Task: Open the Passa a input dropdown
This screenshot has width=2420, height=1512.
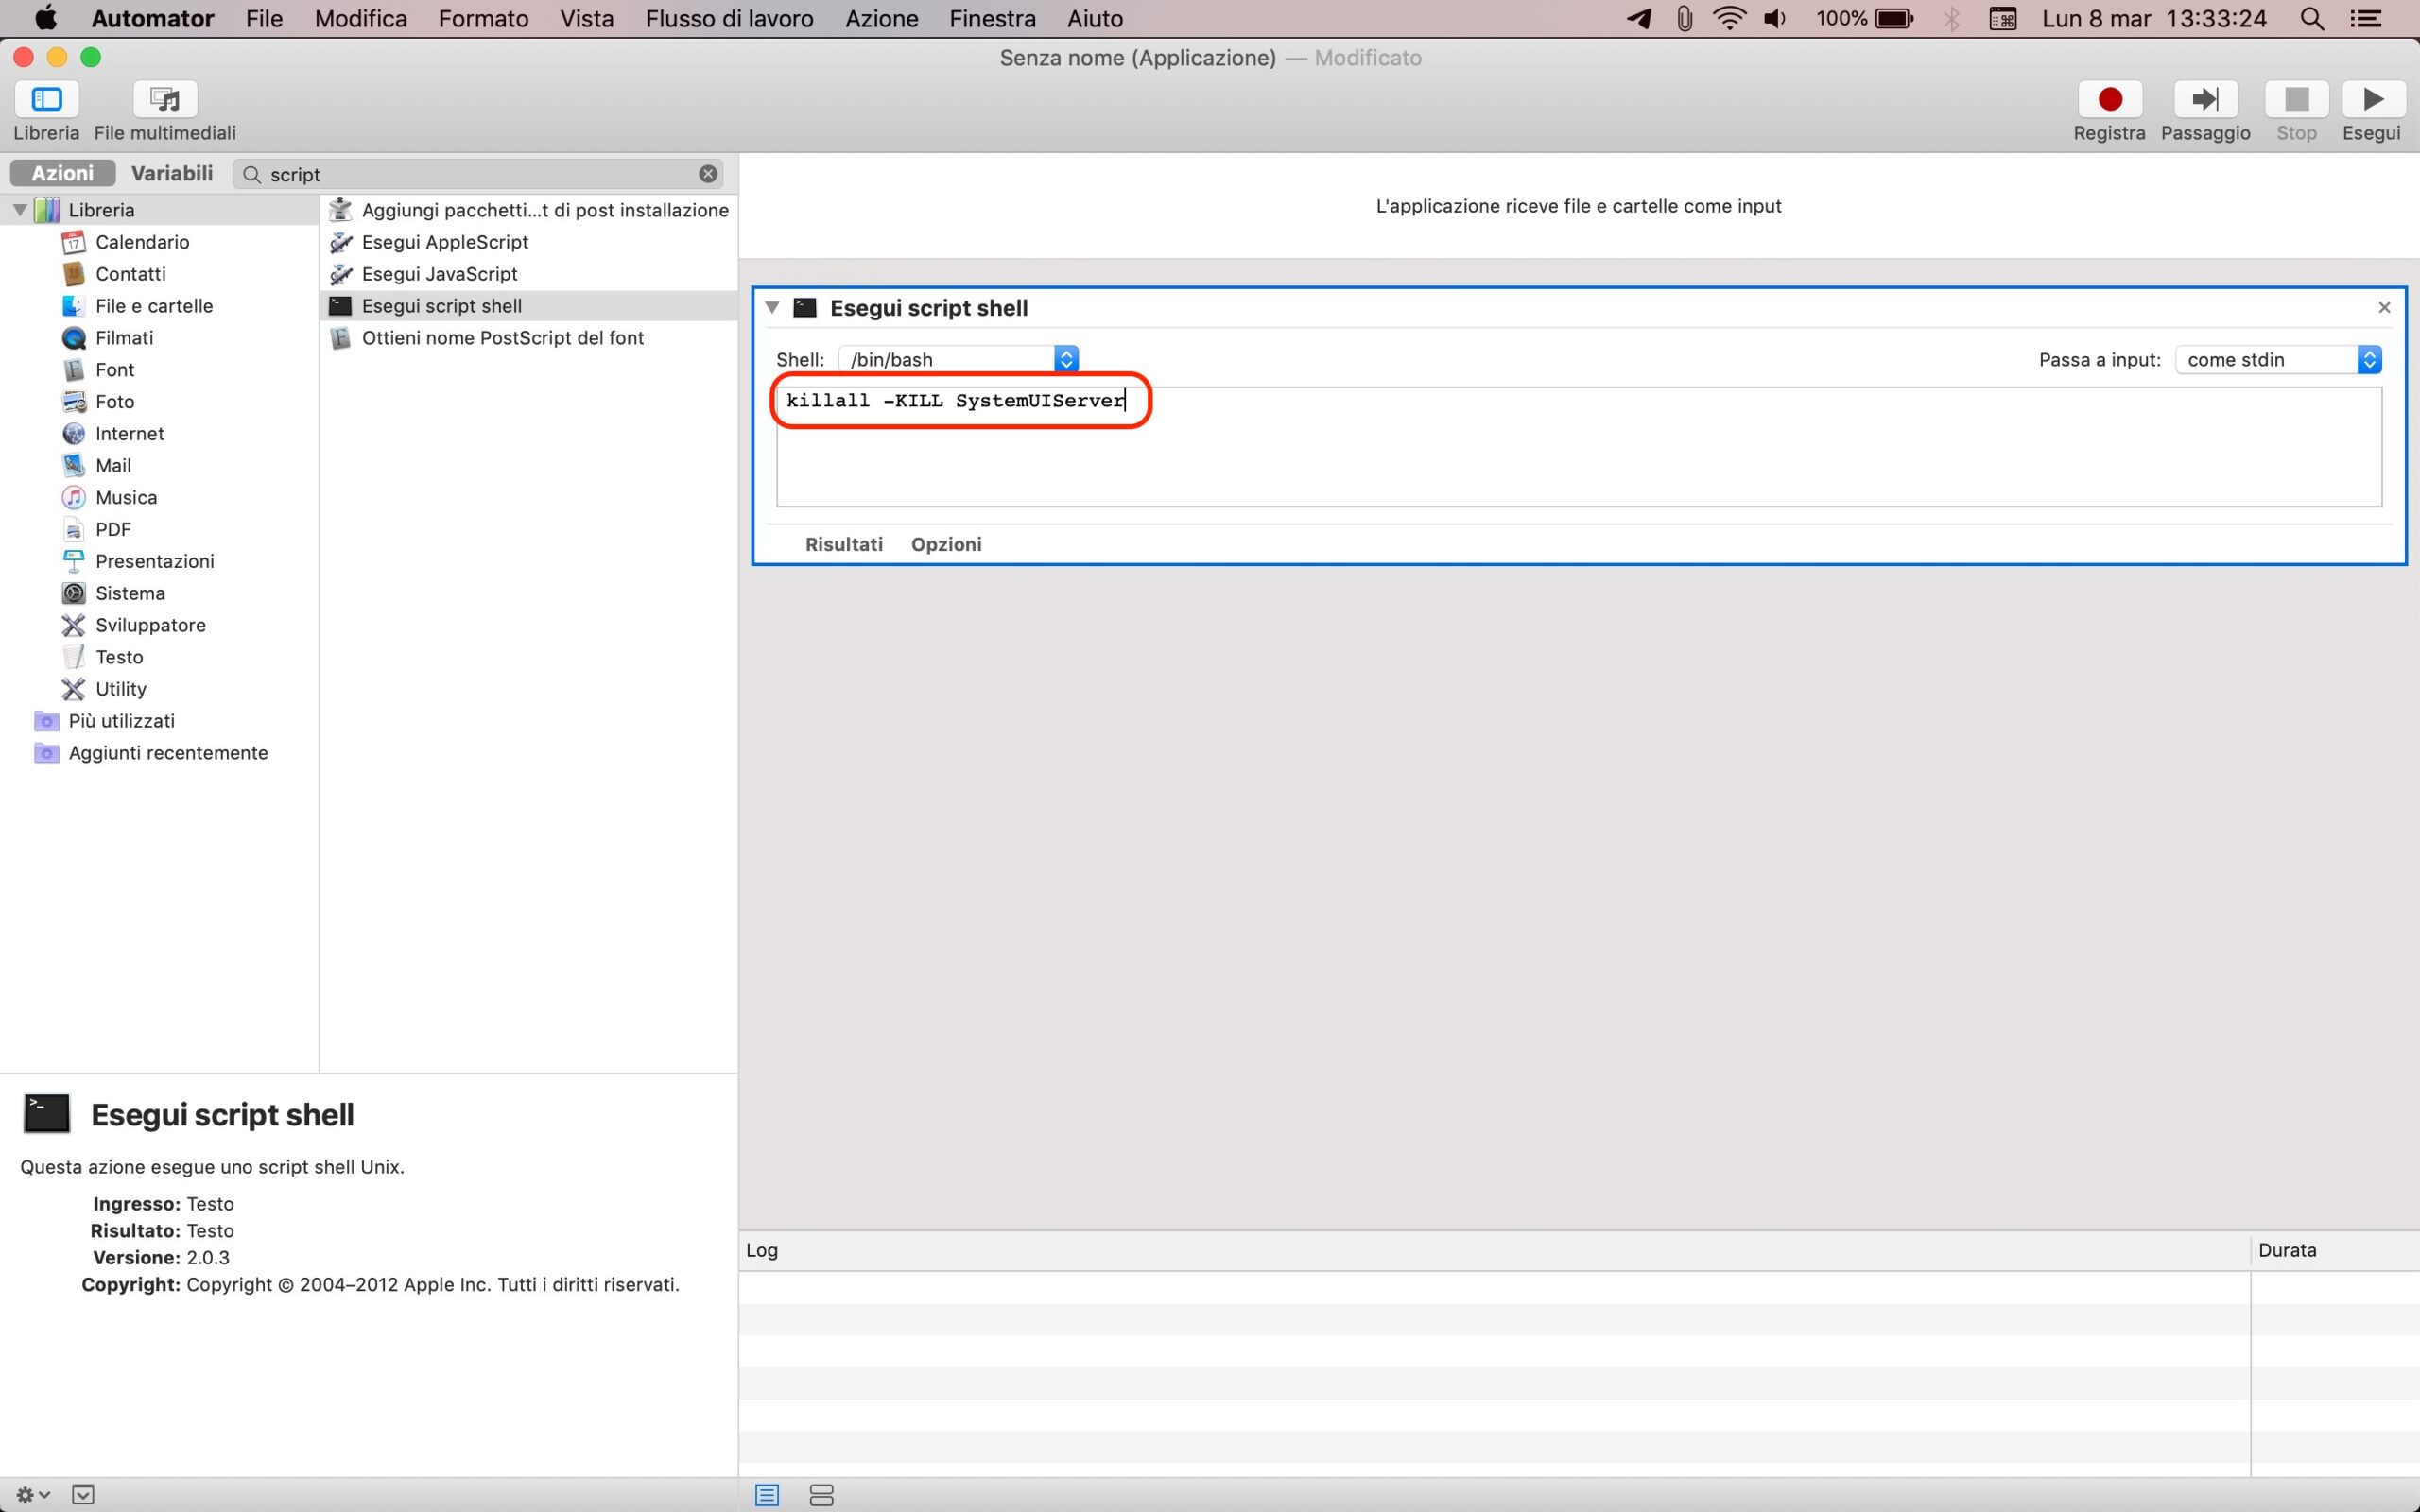Action: [x=2277, y=359]
